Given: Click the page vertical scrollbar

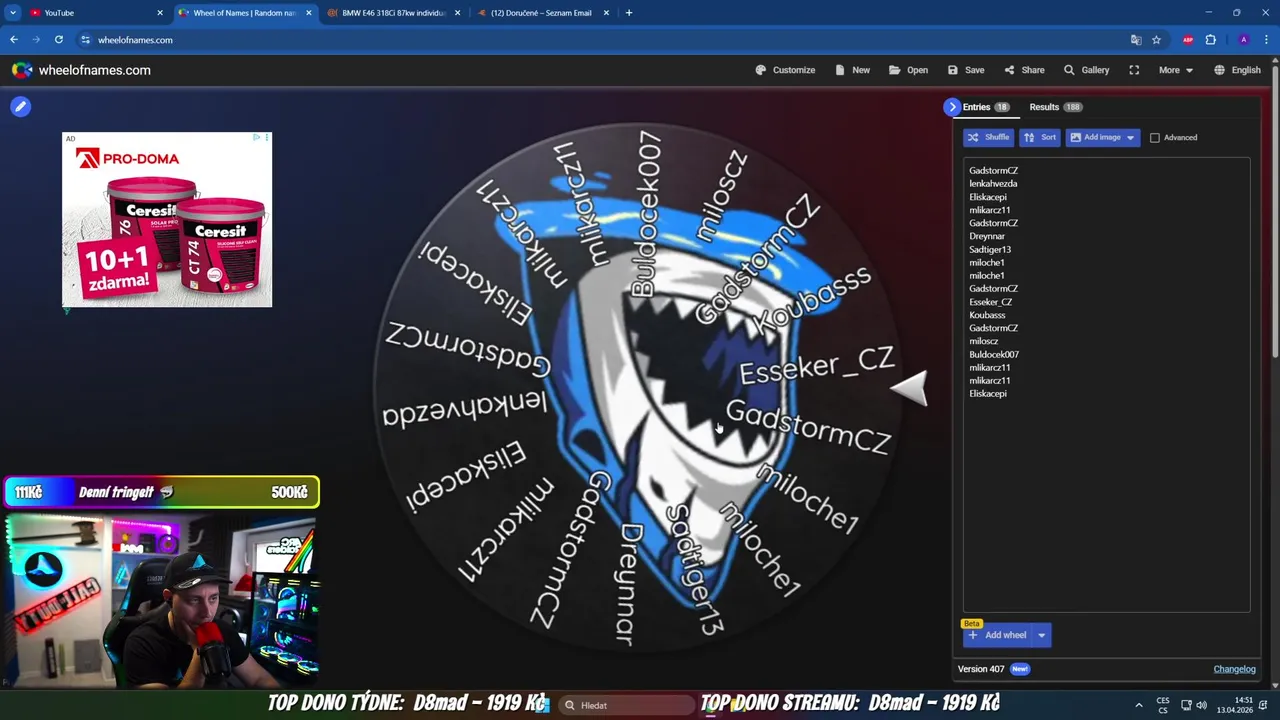Looking at the screenshot, I should pyautogui.click(x=1275, y=210).
